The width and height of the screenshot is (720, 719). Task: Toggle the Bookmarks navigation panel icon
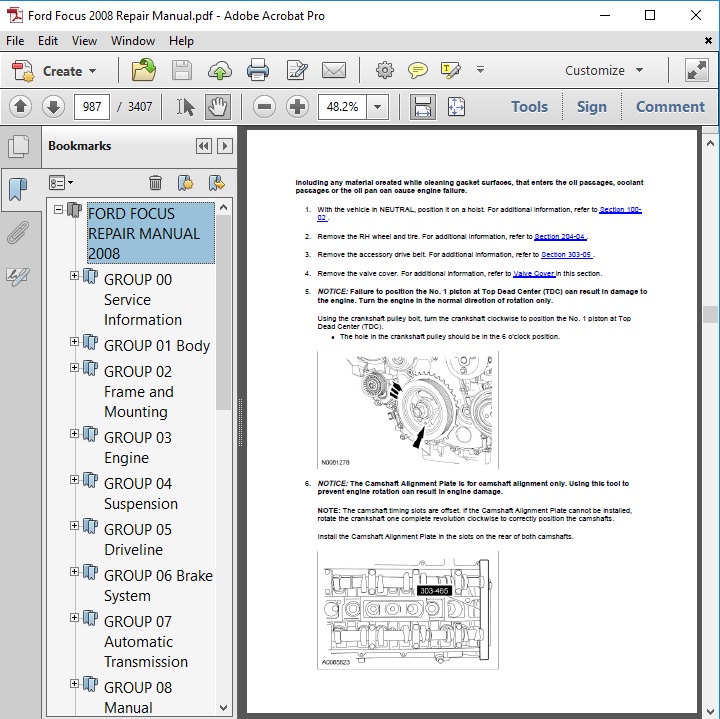click(x=18, y=189)
